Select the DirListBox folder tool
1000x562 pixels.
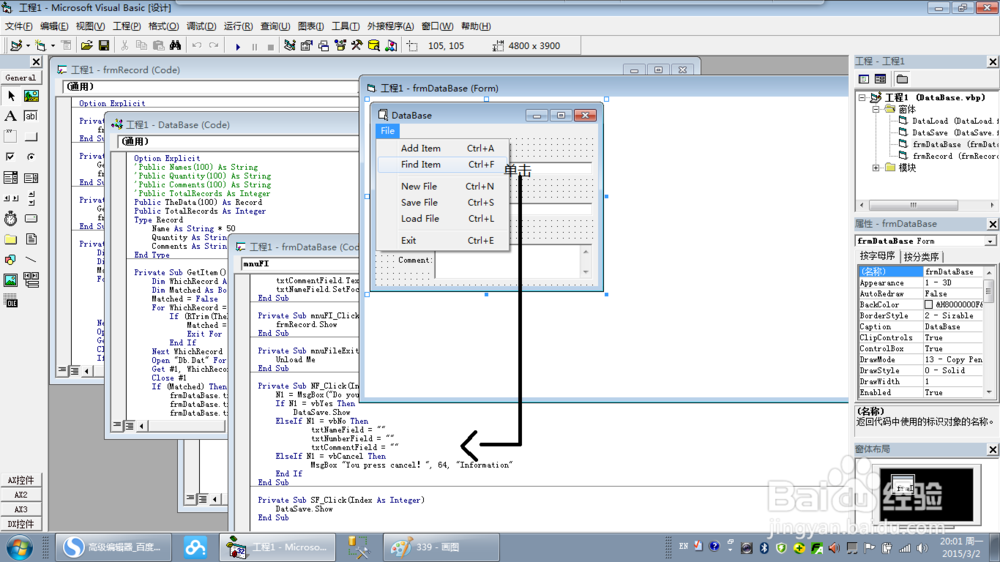tap(11, 239)
